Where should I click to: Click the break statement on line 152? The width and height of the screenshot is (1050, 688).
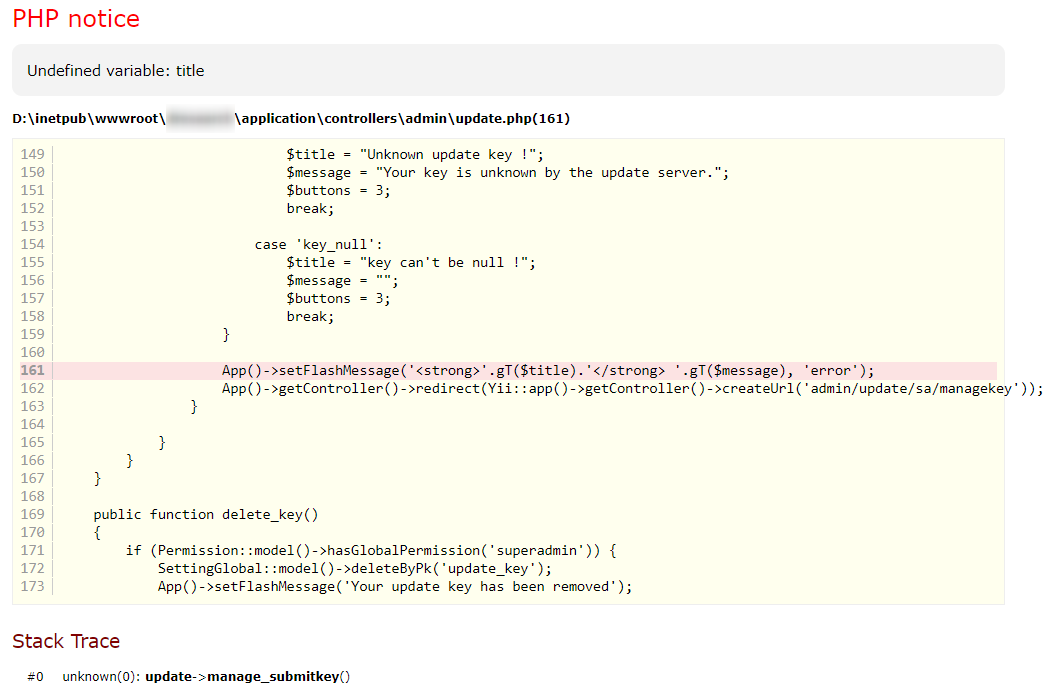coord(310,208)
